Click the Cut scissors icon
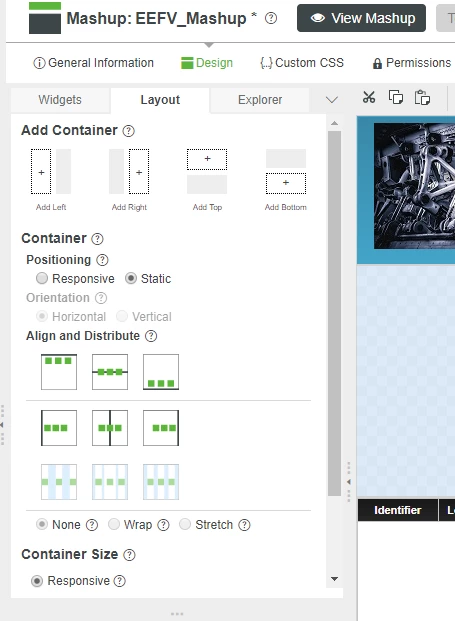The width and height of the screenshot is (455, 621). [x=369, y=97]
